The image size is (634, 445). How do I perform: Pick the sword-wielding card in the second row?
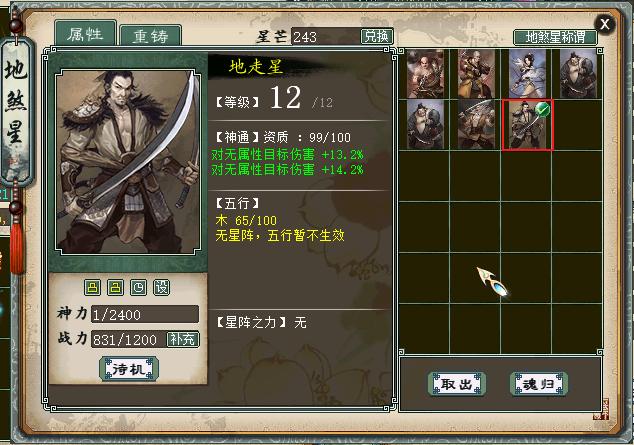pyautogui.click(x=476, y=125)
